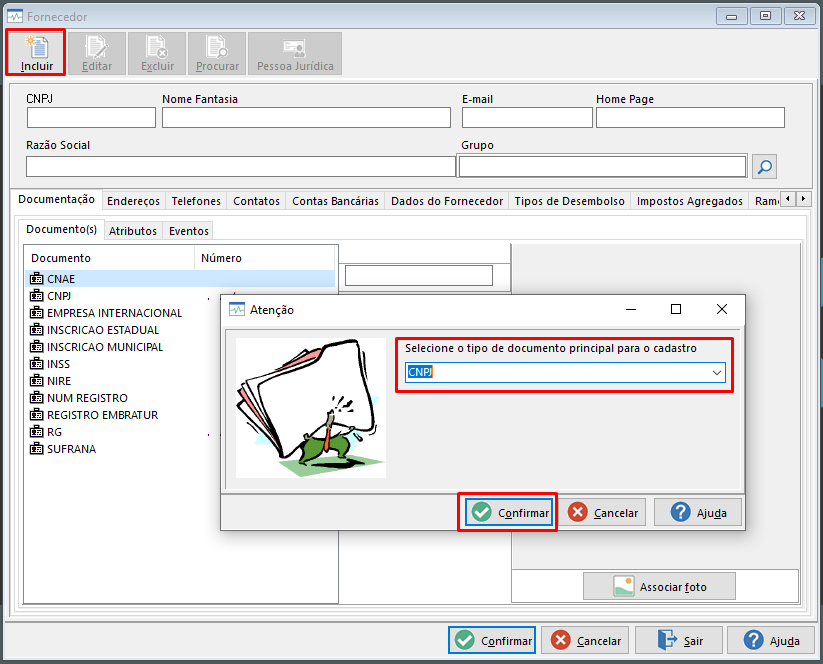The height and width of the screenshot is (664, 823).
Task: Switch to the Tipos de Desembolso tab
Action: point(569,201)
